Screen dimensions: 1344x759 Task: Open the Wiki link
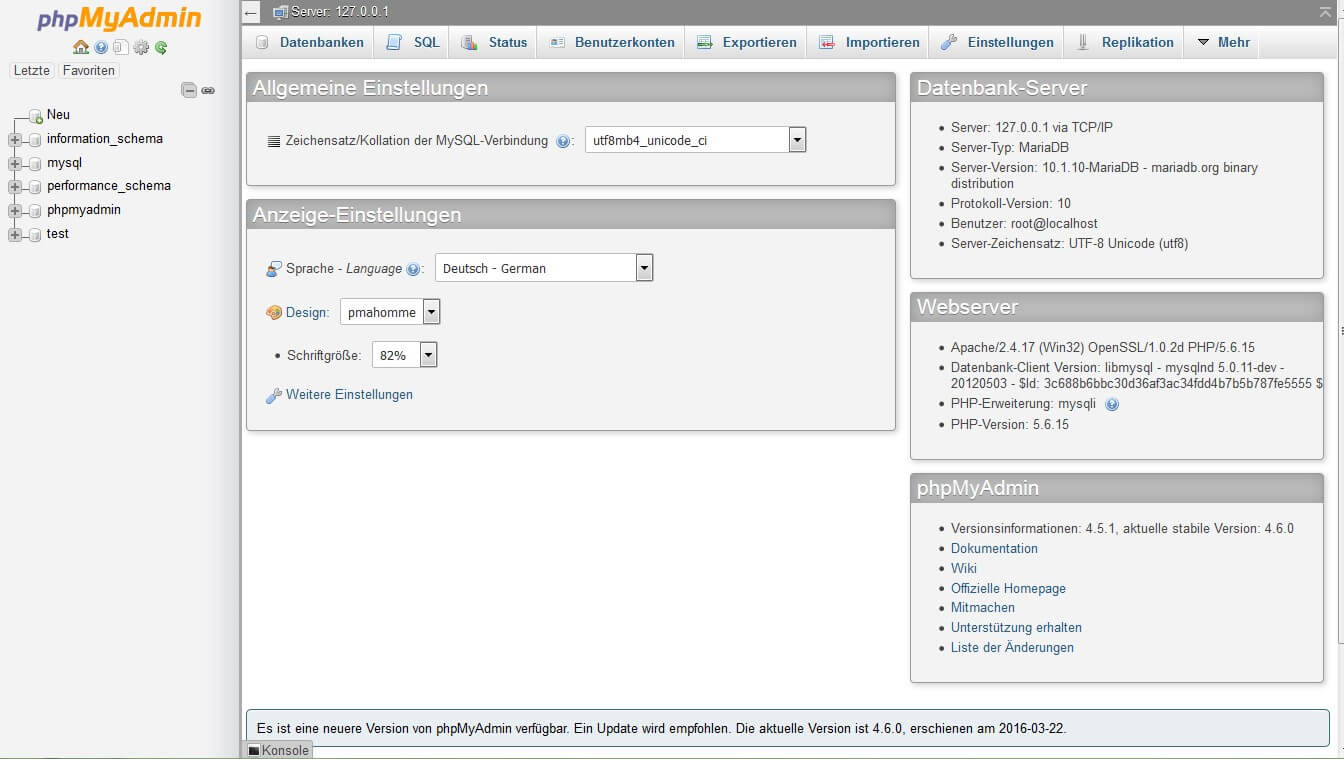964,569
